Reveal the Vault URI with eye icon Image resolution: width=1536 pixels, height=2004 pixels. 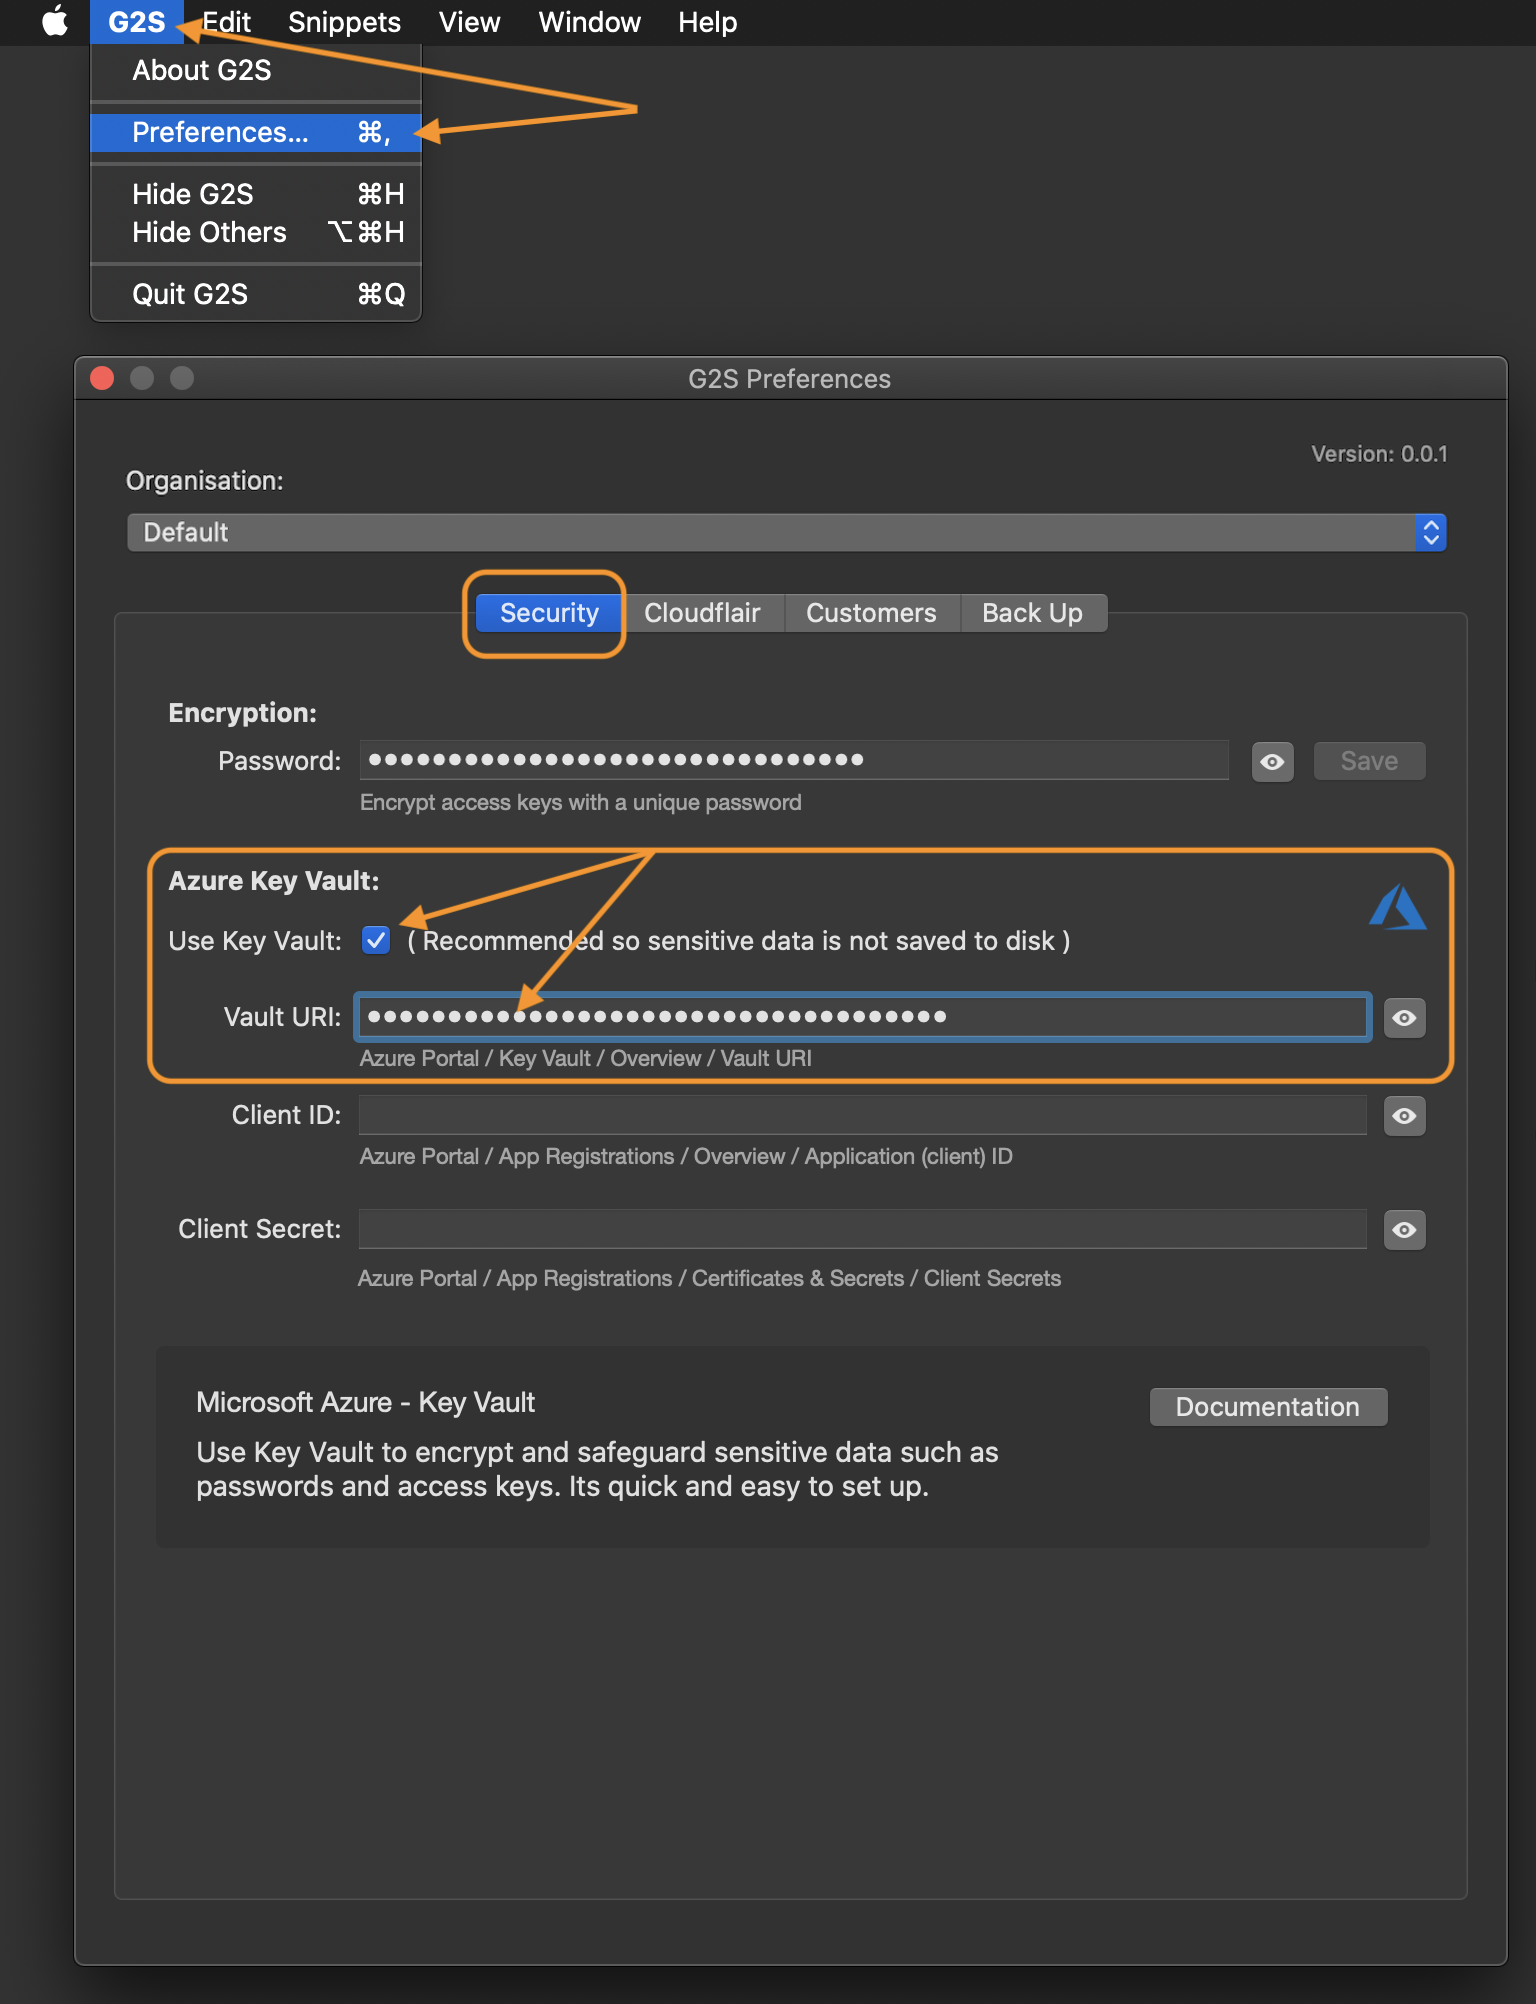[1404, 1018]
